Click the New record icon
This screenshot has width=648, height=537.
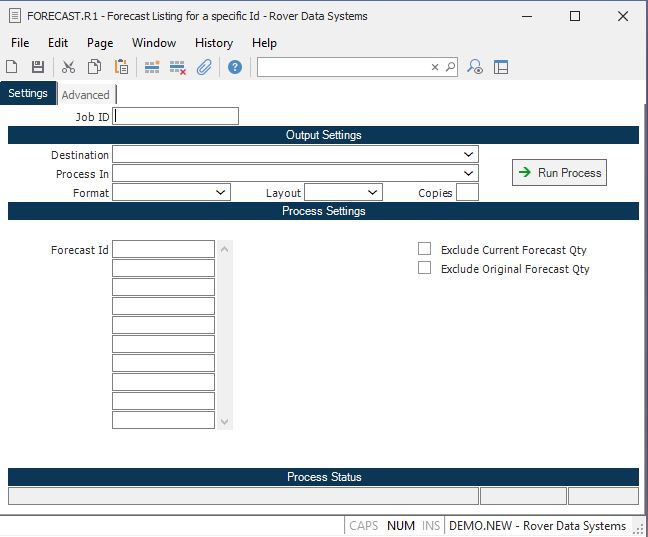point(12,67)
